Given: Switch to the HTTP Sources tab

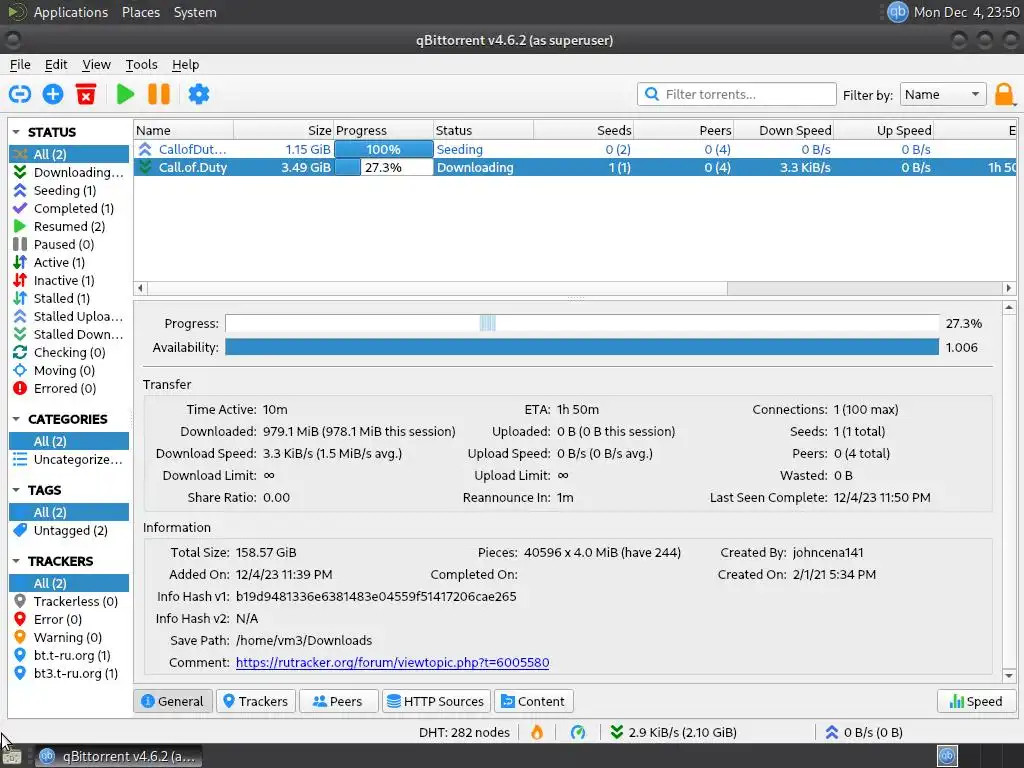Looking at the screenshot, I should (x=436, y=701).
